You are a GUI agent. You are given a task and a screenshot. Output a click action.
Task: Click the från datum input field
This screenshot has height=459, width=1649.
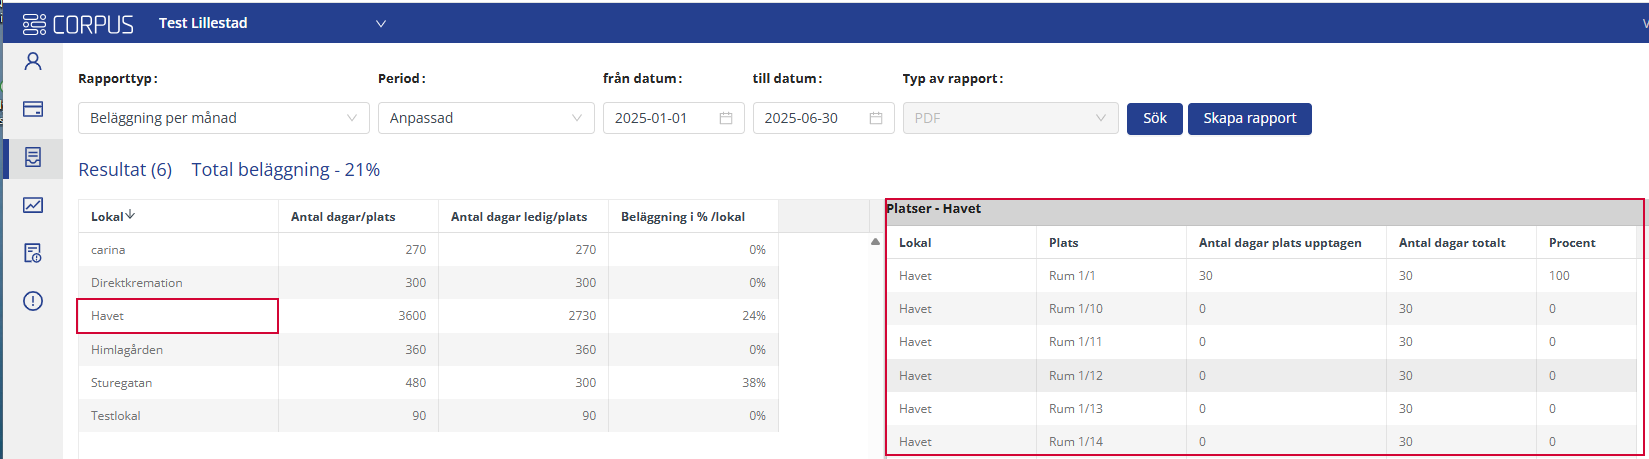click(673, 118)
